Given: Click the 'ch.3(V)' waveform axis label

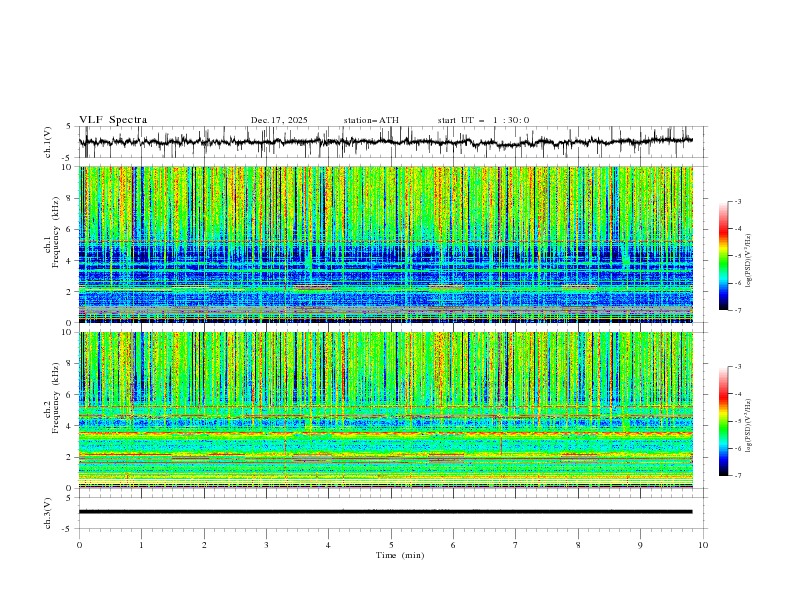Looking at the screenshot, I should pos(48,513).
